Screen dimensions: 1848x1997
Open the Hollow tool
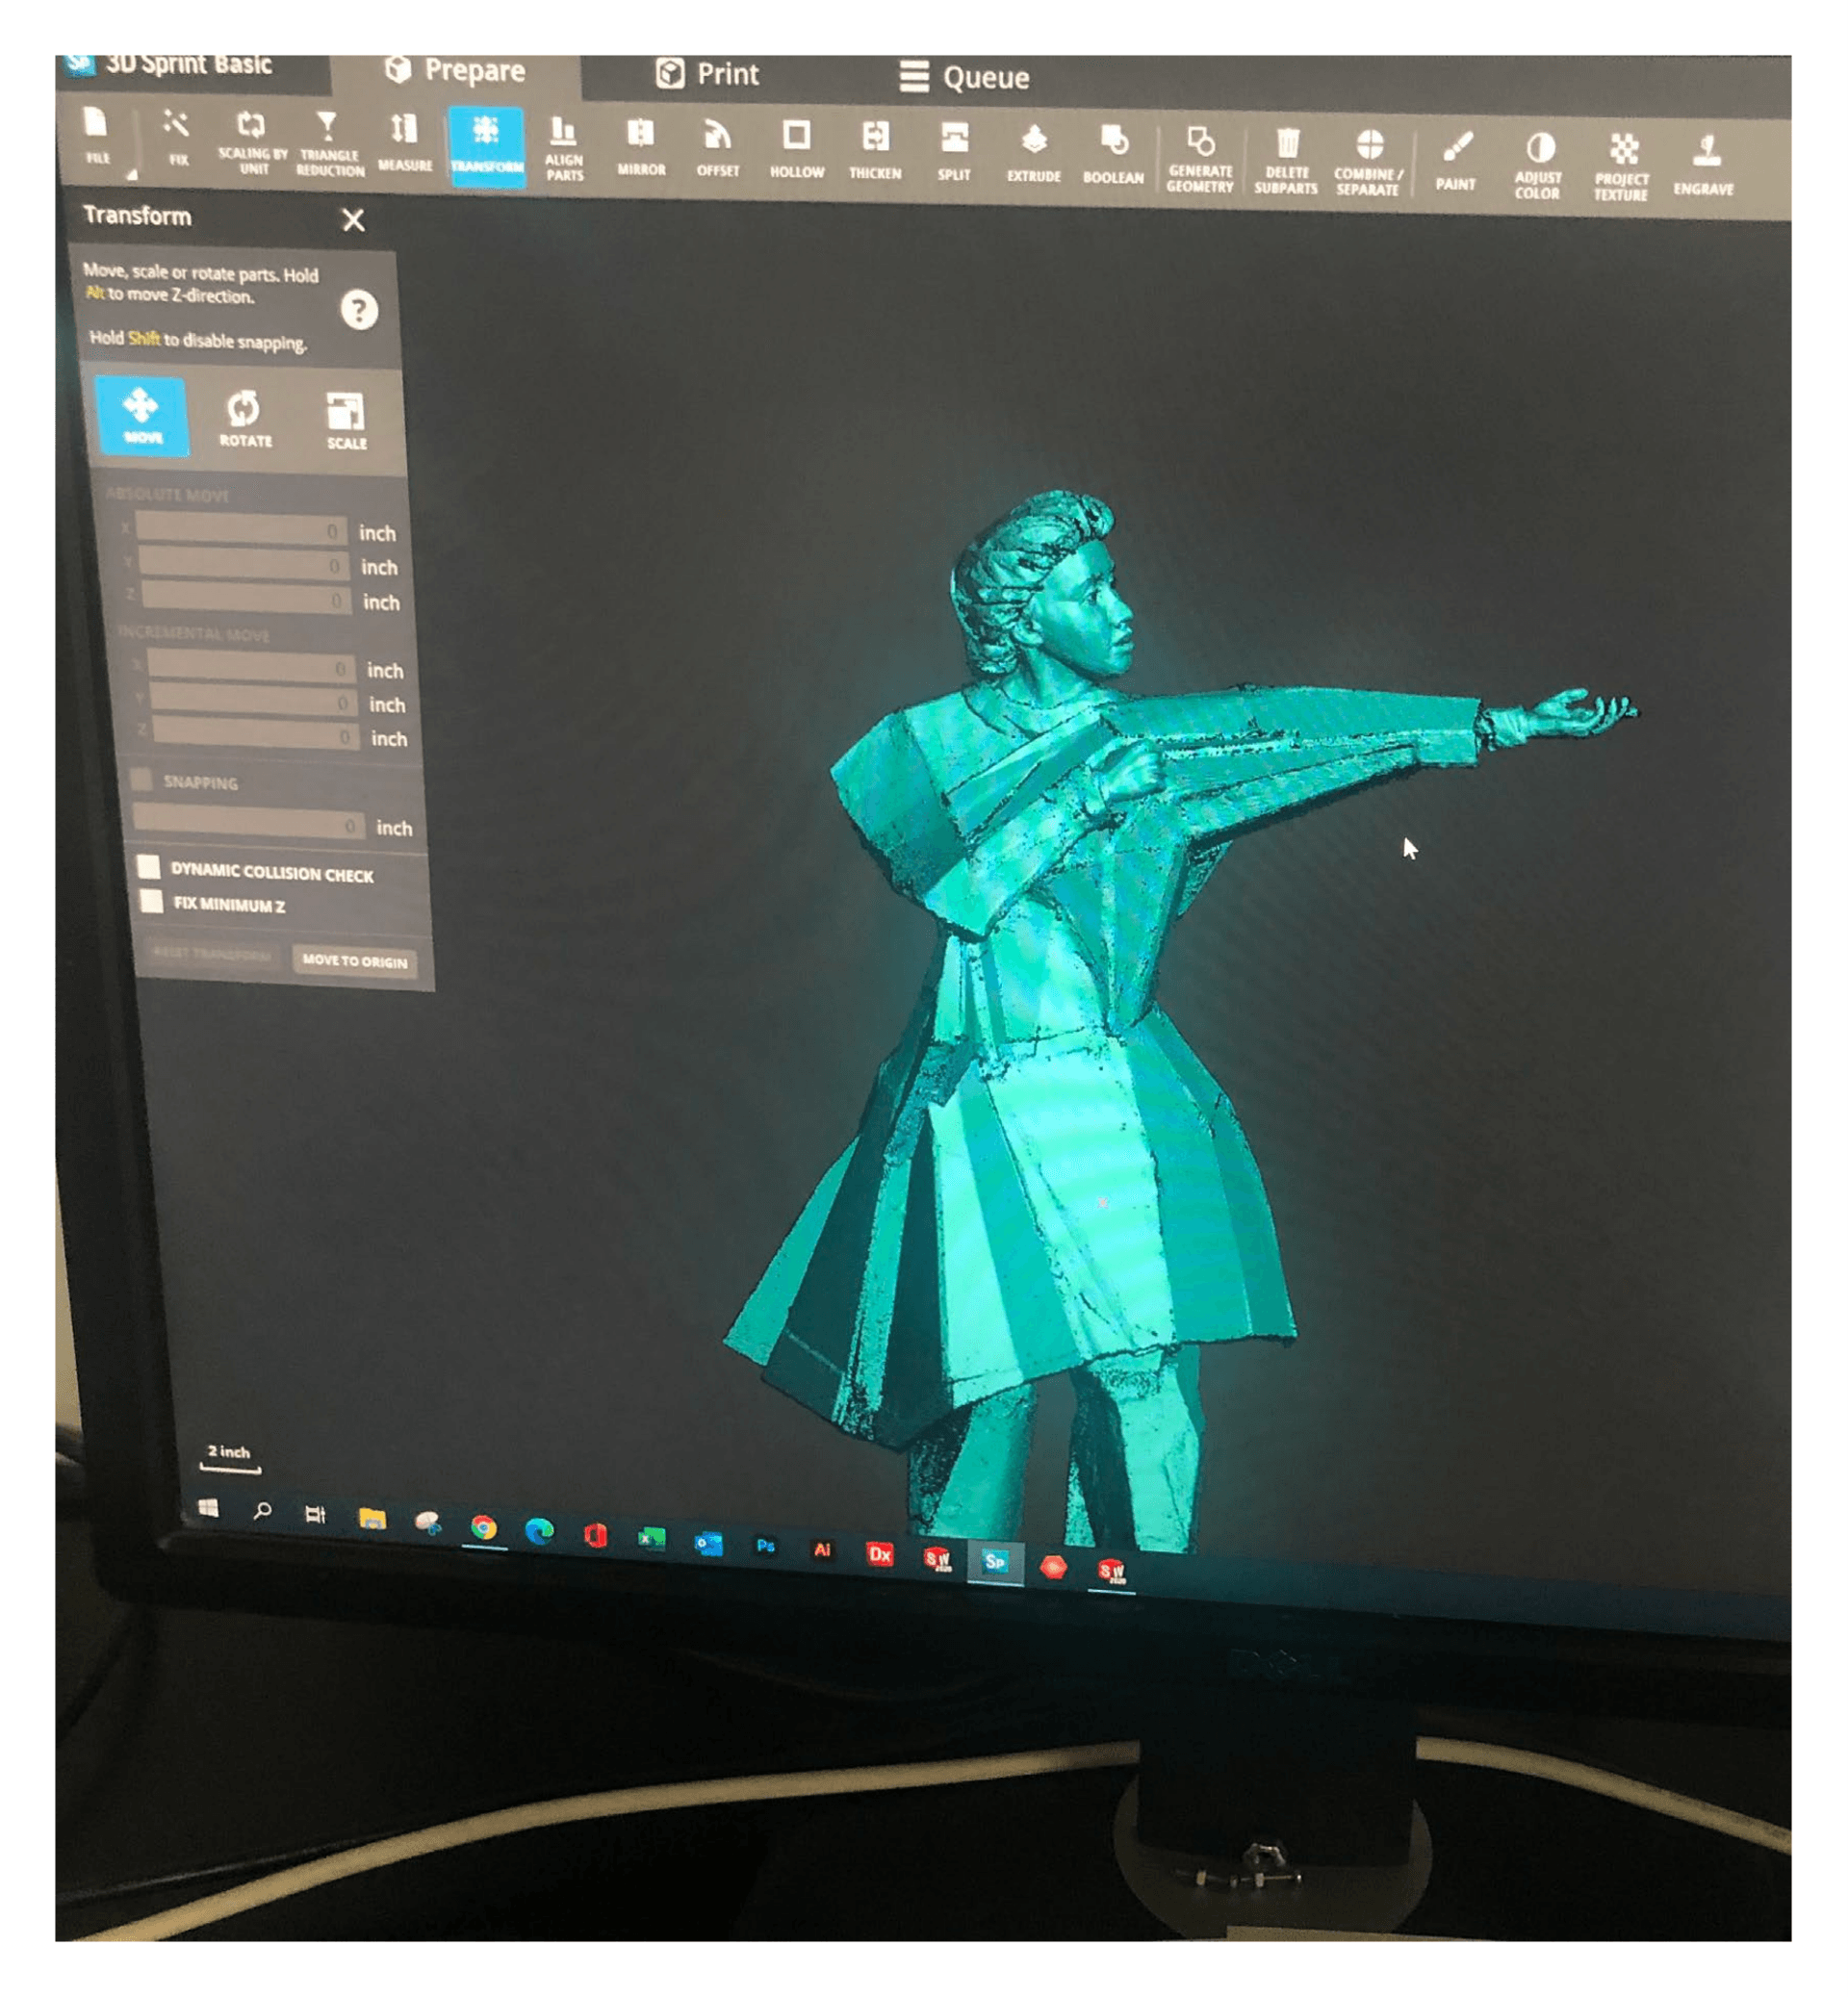(796, 147)
